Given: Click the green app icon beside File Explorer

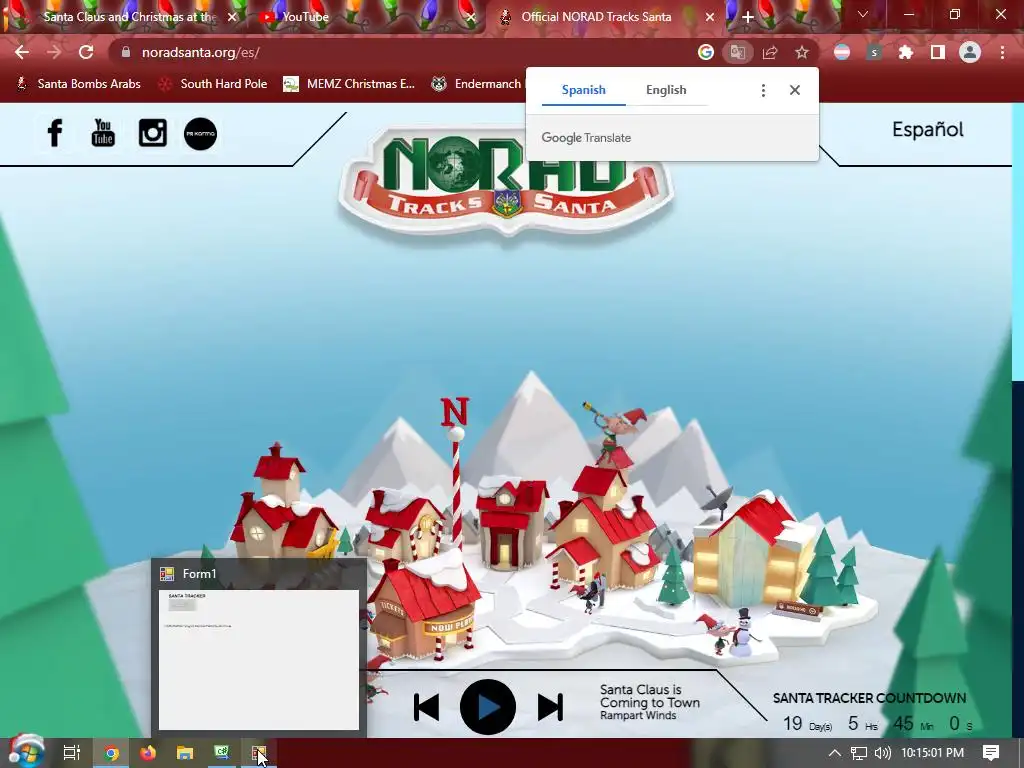Looking at the screenshot, I should coord(221,753).
